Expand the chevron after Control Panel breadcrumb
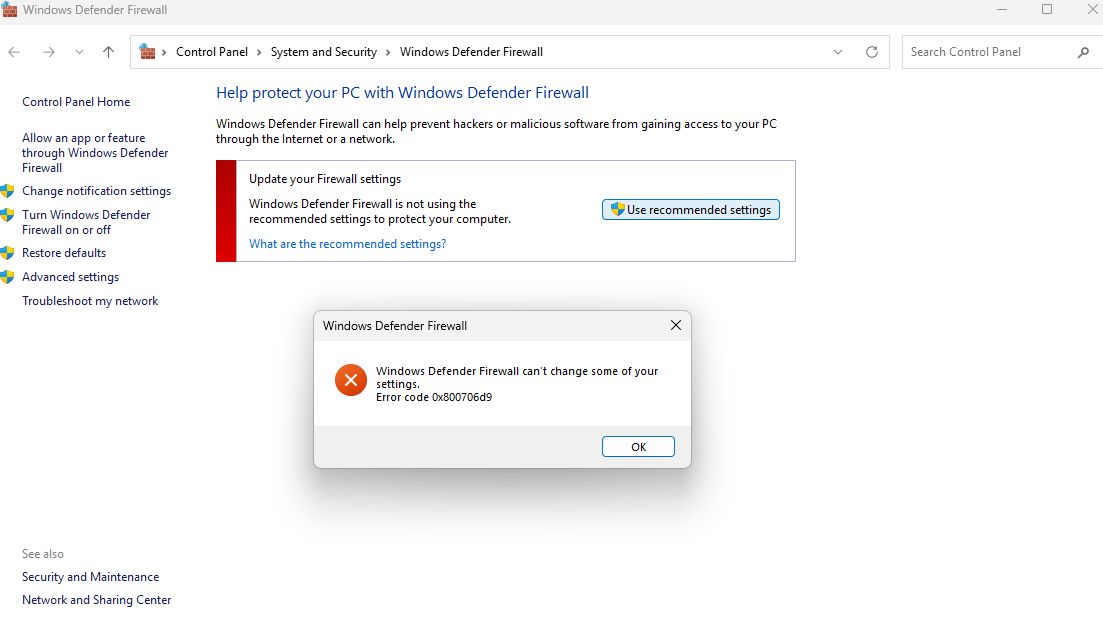This screenshot has width=1103, height=618. point(259,52)
